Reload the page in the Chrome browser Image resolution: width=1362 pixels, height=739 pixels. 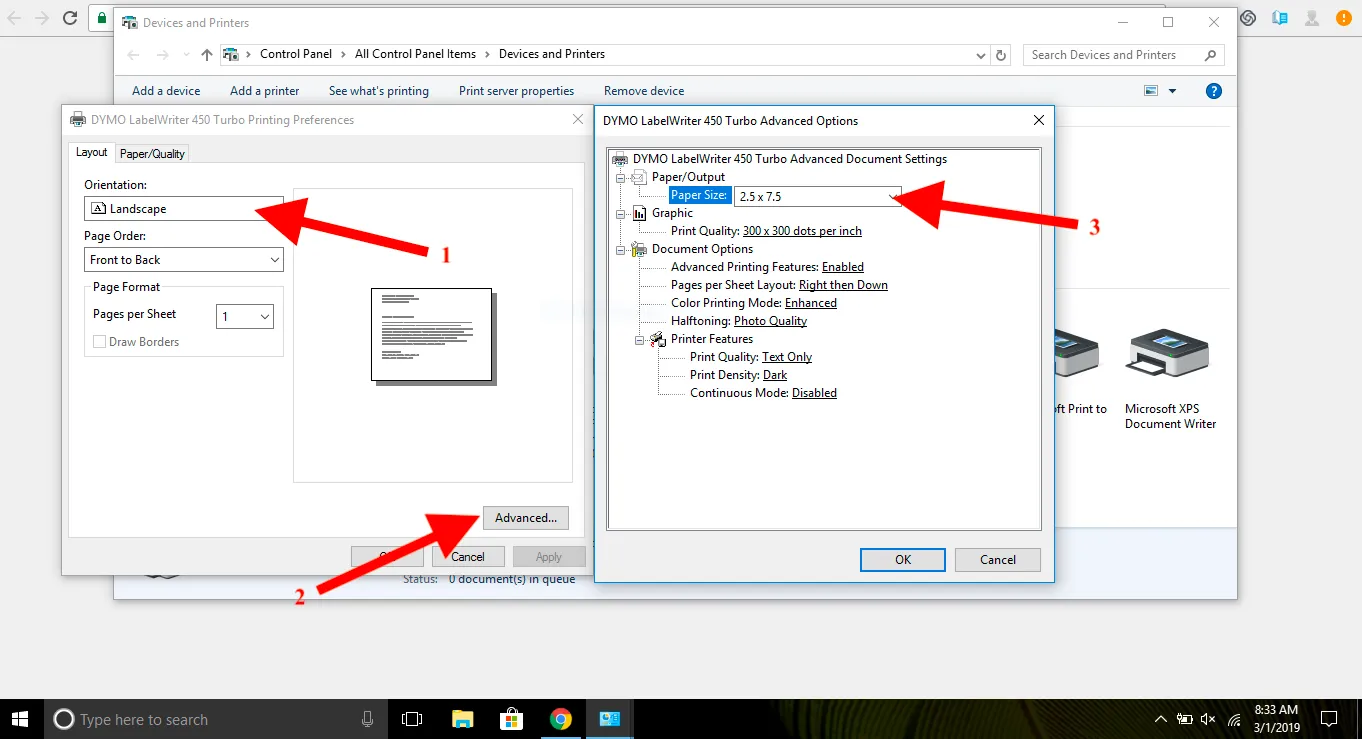70,18
